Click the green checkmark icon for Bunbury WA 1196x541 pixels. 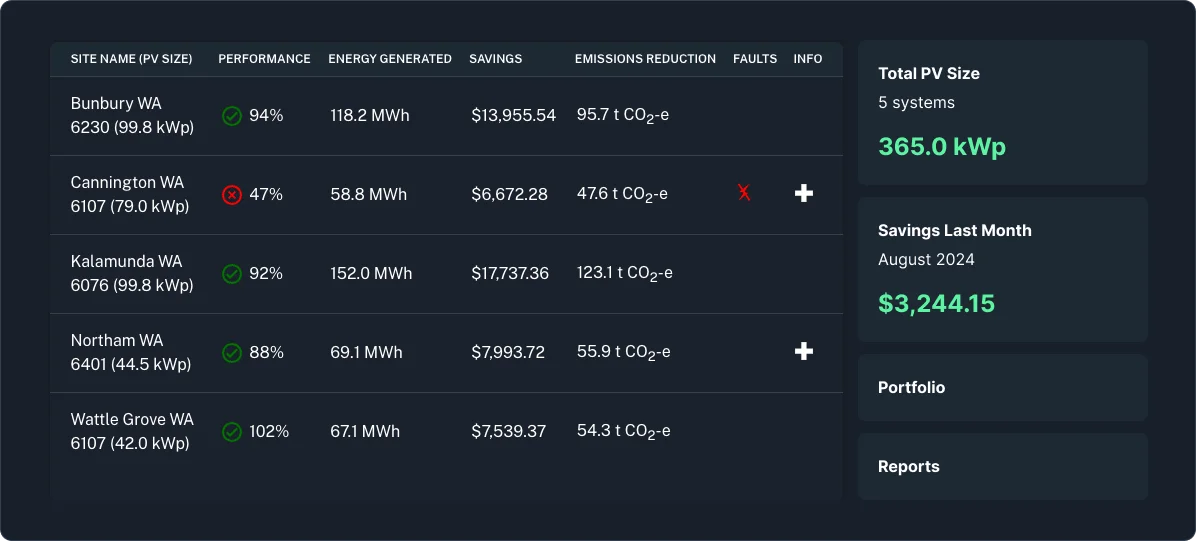pyautogui.click(x=231, y=116)
